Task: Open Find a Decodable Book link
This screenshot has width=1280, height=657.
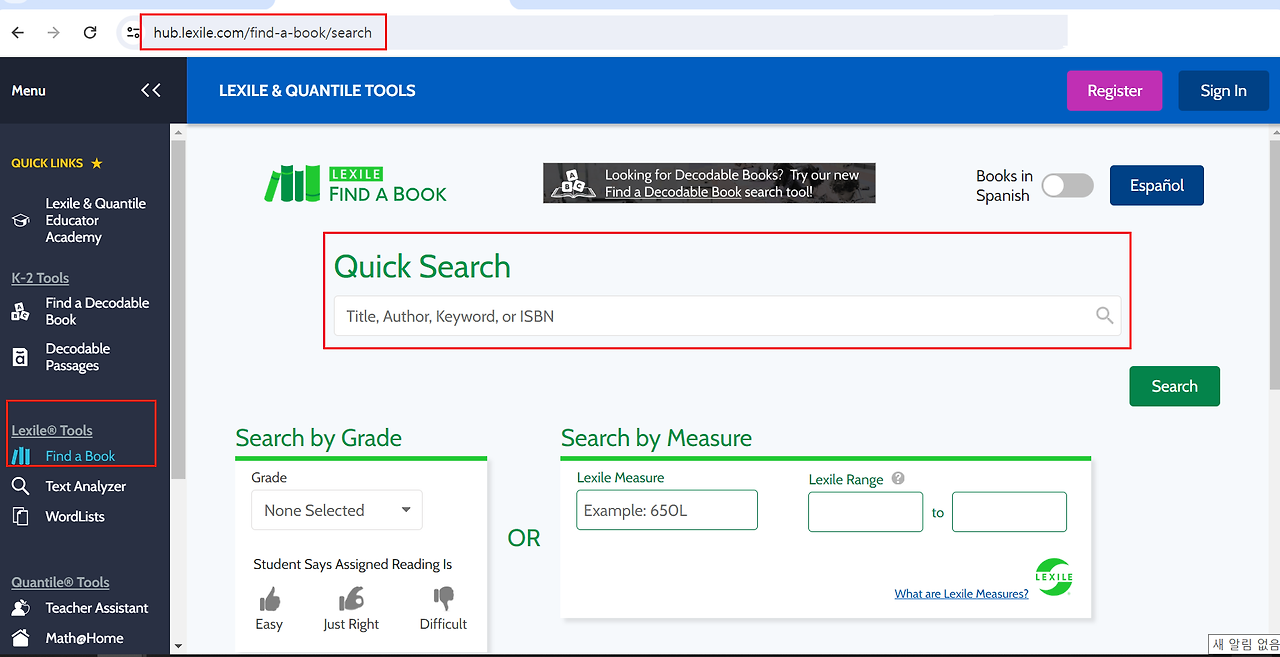Action: (x=97, y=311)
